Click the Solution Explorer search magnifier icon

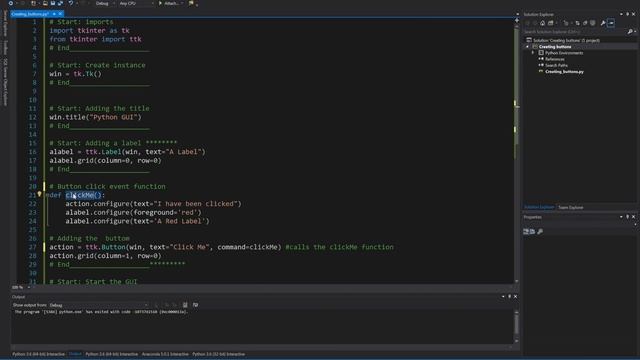click(630, 31)
